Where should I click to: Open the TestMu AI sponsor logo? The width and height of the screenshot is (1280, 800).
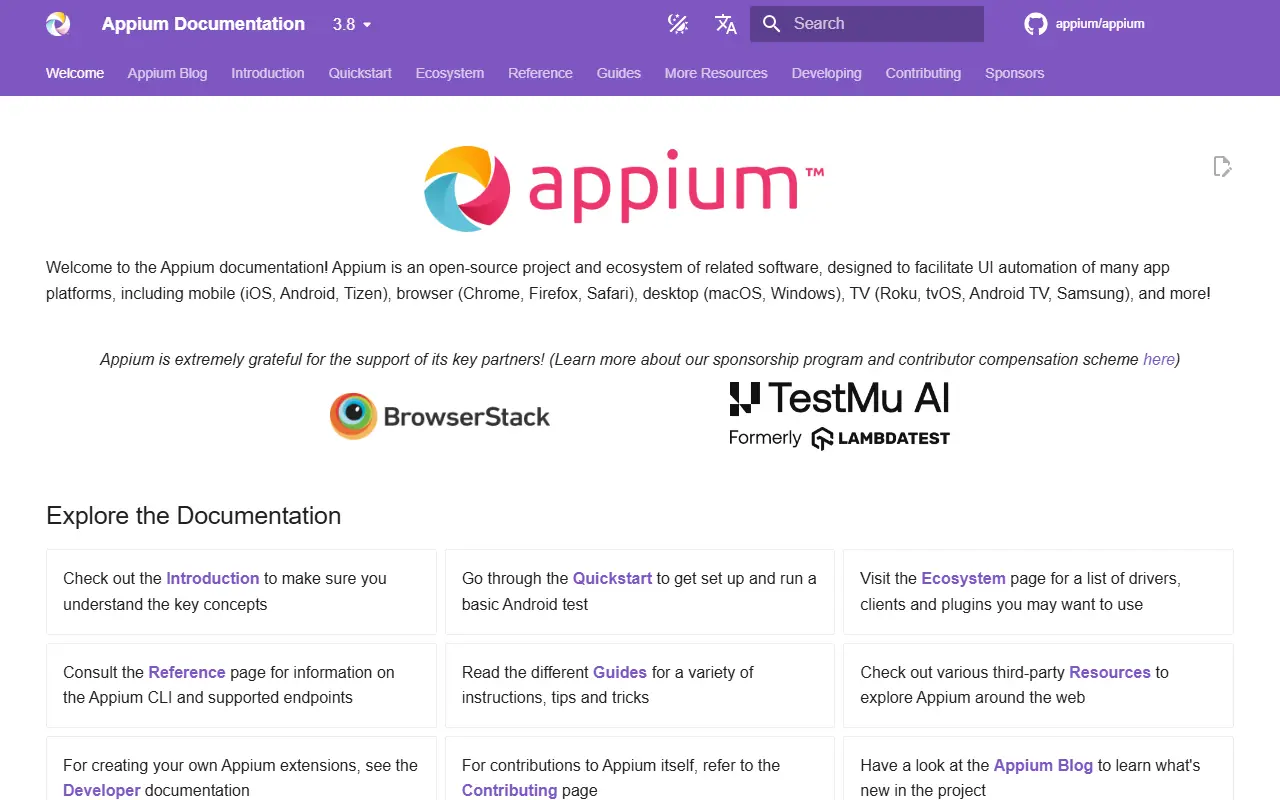839,415
